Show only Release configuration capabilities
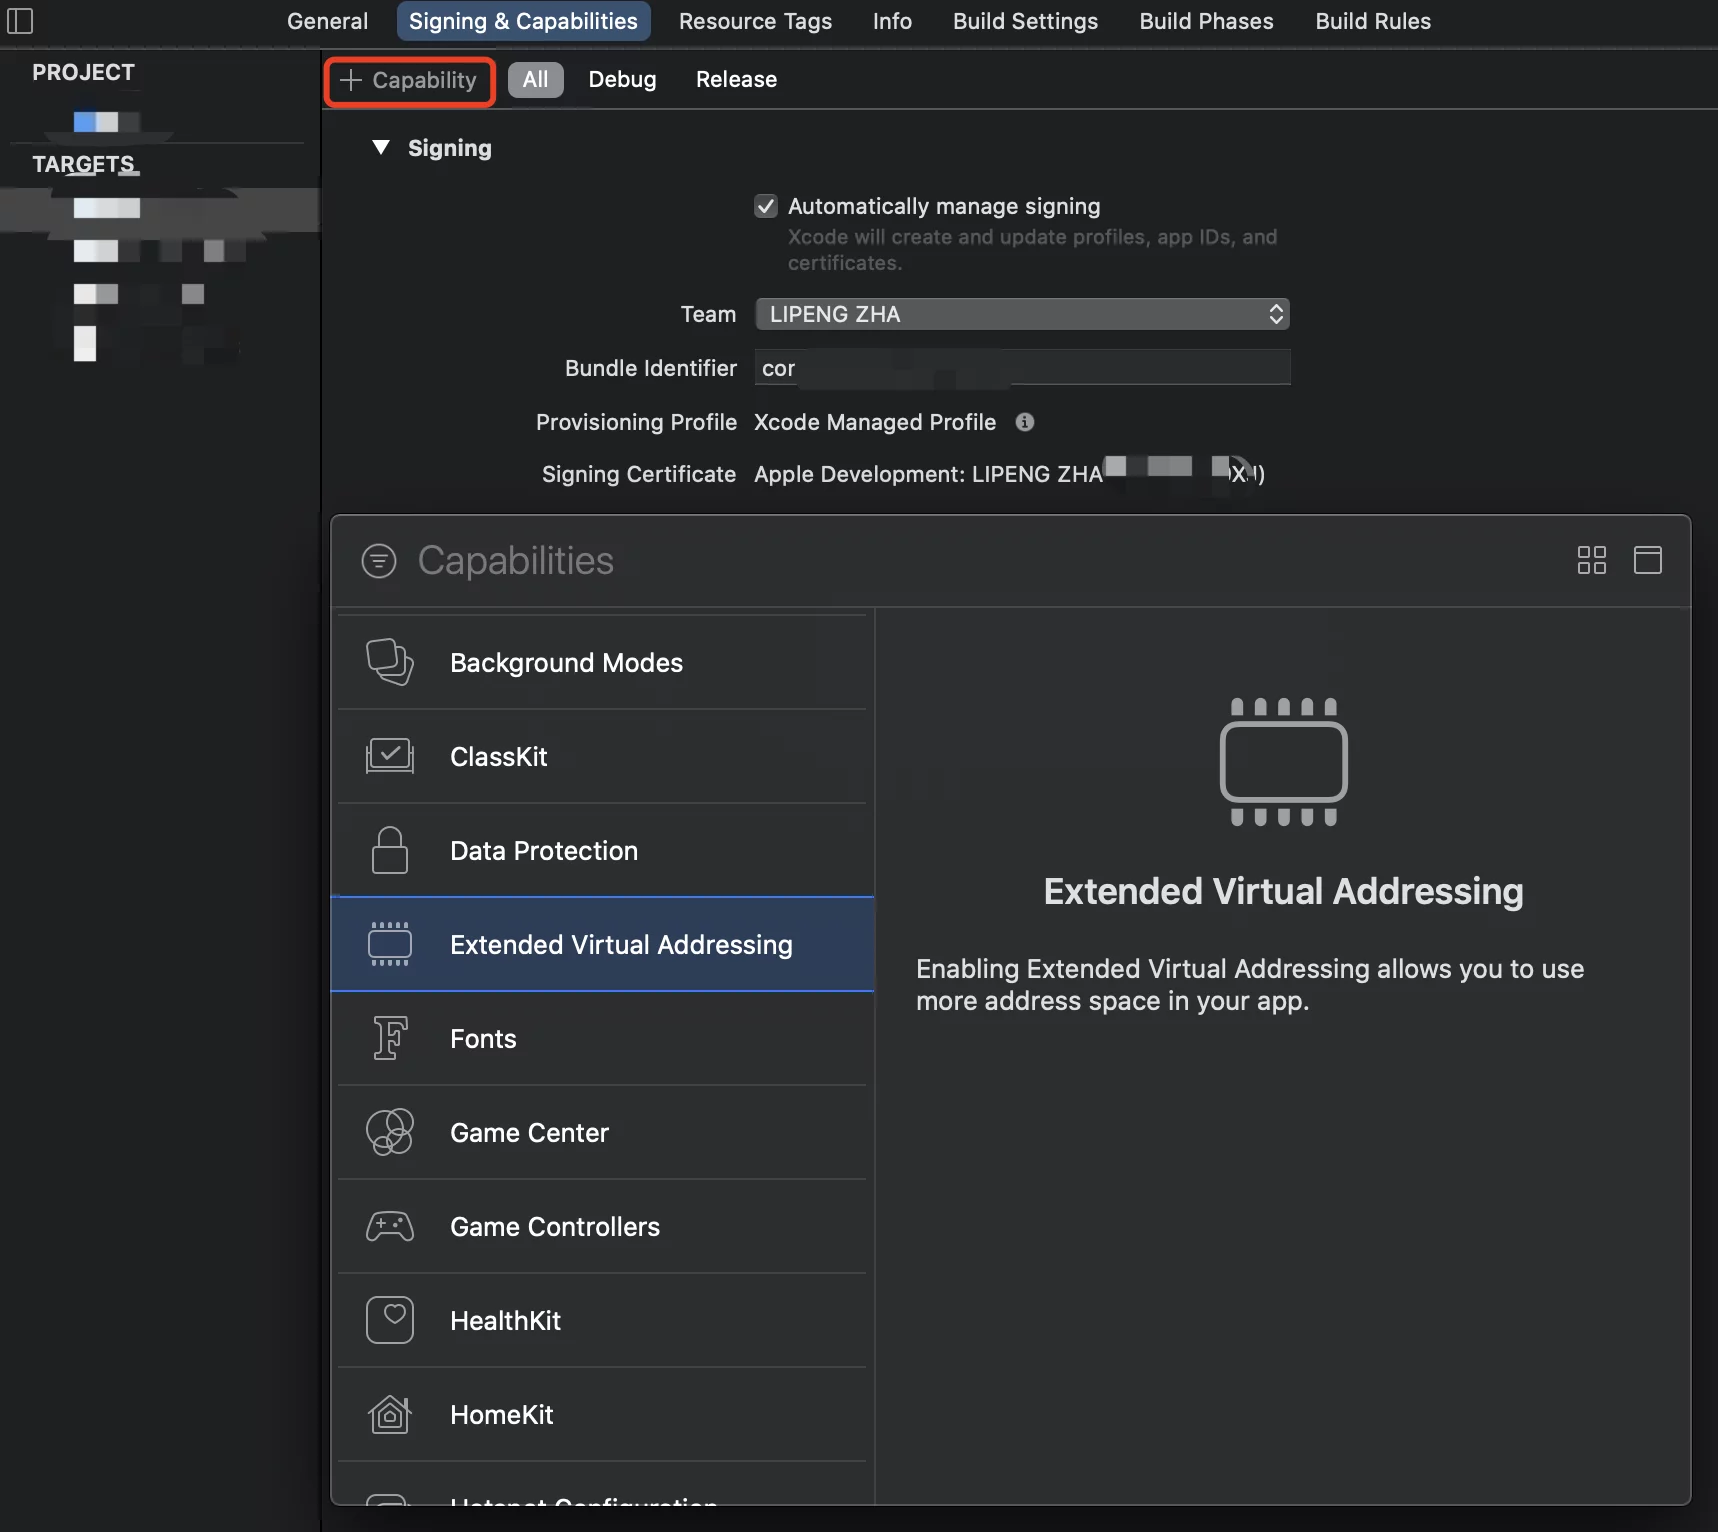The width and height of the screenshot is (1718, 1532). pyautogui.click(x=736, y=80)
